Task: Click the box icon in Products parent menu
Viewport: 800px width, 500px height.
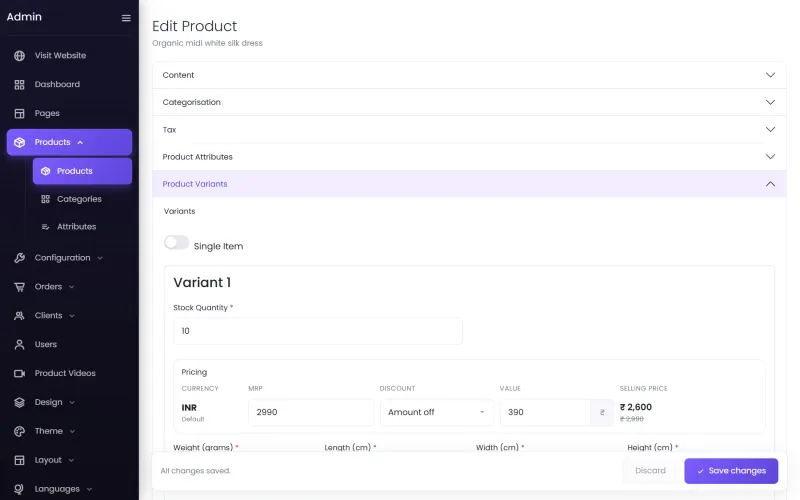Action: [x=19, y=142]
